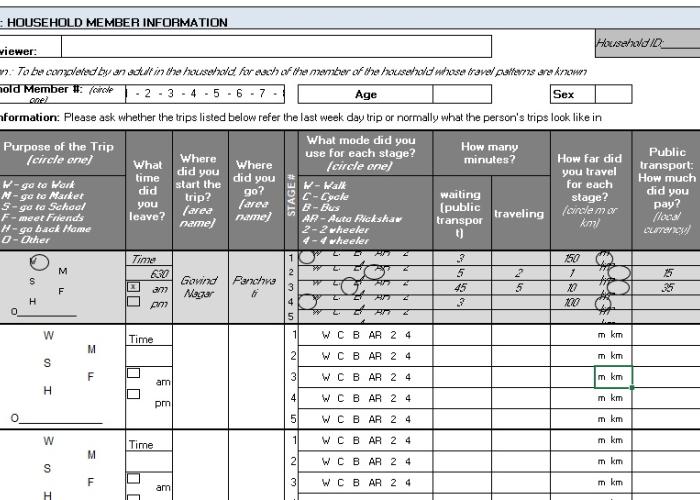Image resolution: width=700 pixels, height=500 pixels.
Task: Select the vertical STAGE # header cell
Action: 291,191
